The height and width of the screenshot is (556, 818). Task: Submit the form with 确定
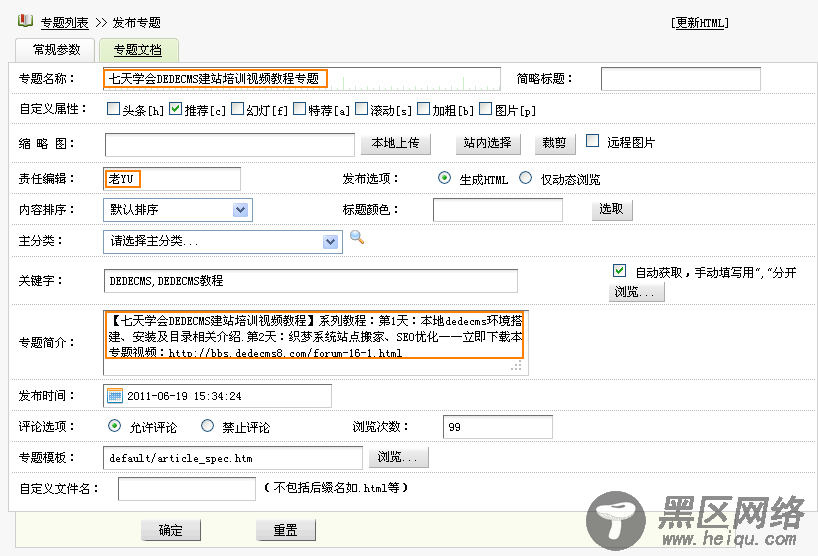tap(171, 530)
